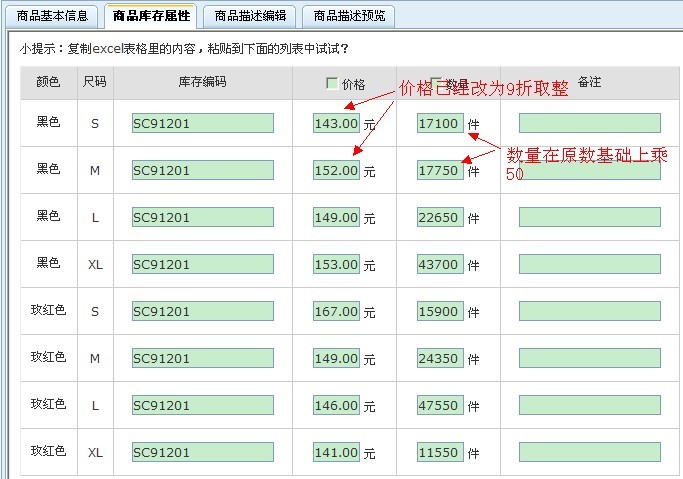Toggle the 价格 column header checkbox

[x=332, y=84]
